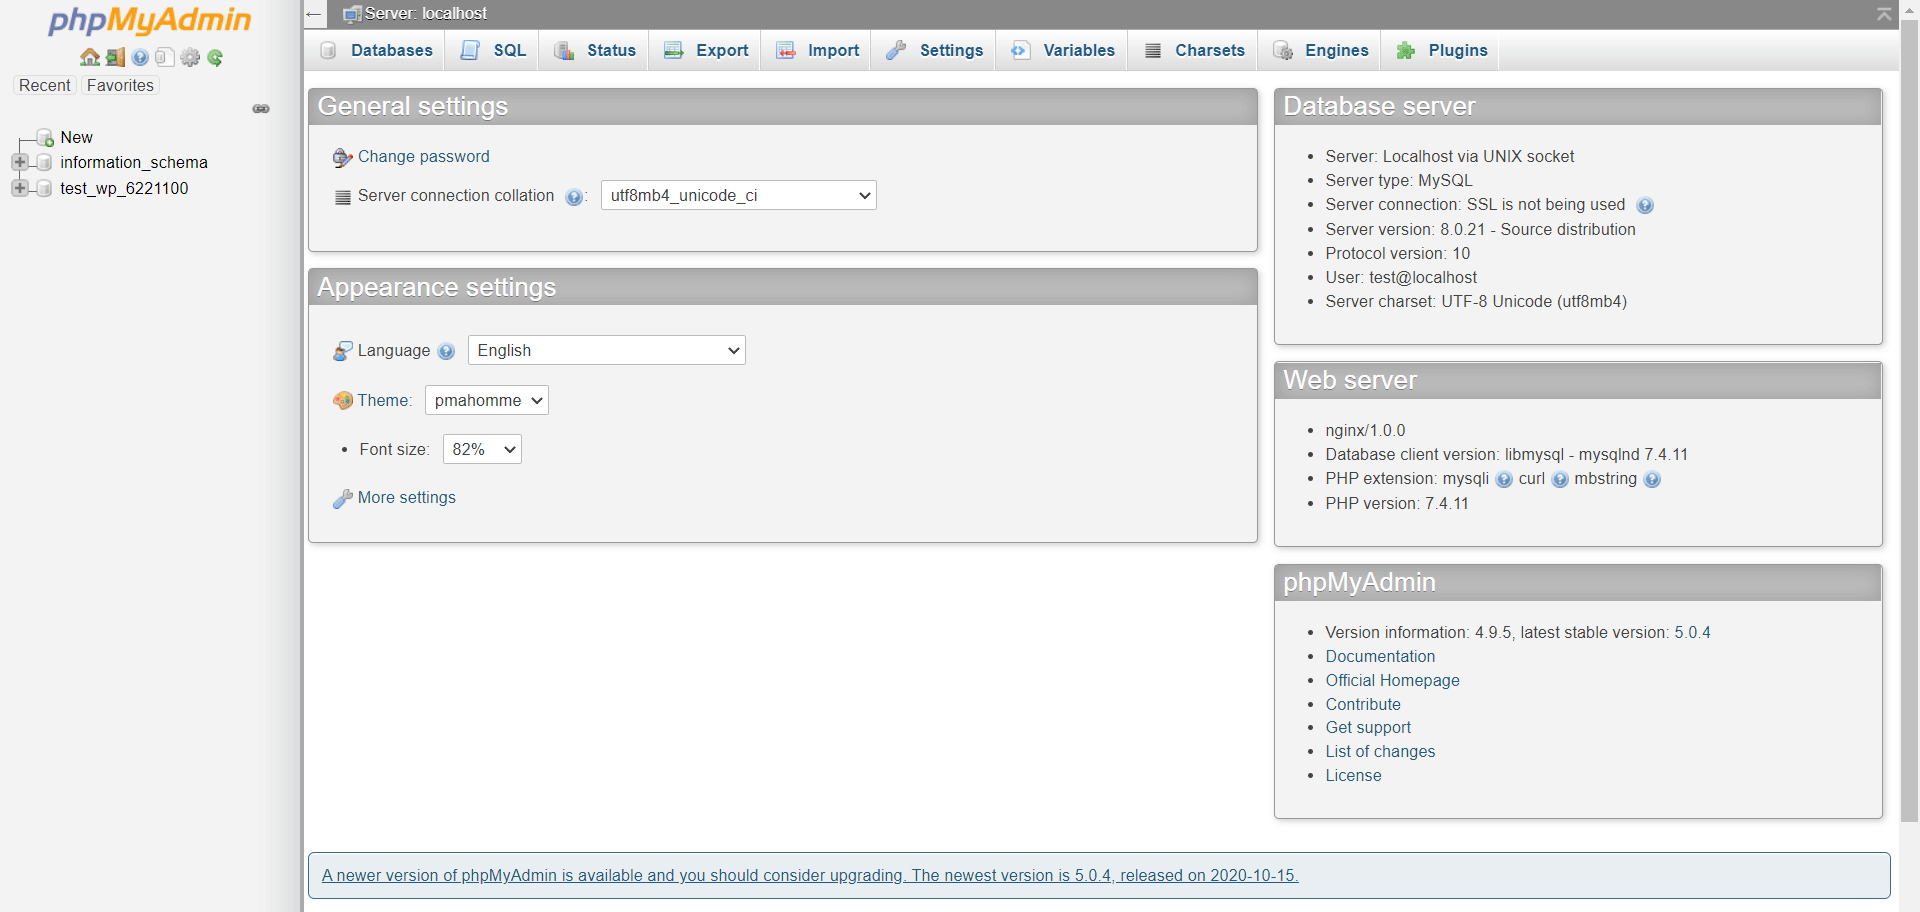Viewport: 1920px width, 912px height.
Task: Open the Language dropdown showing English
Action: point(607,350)
